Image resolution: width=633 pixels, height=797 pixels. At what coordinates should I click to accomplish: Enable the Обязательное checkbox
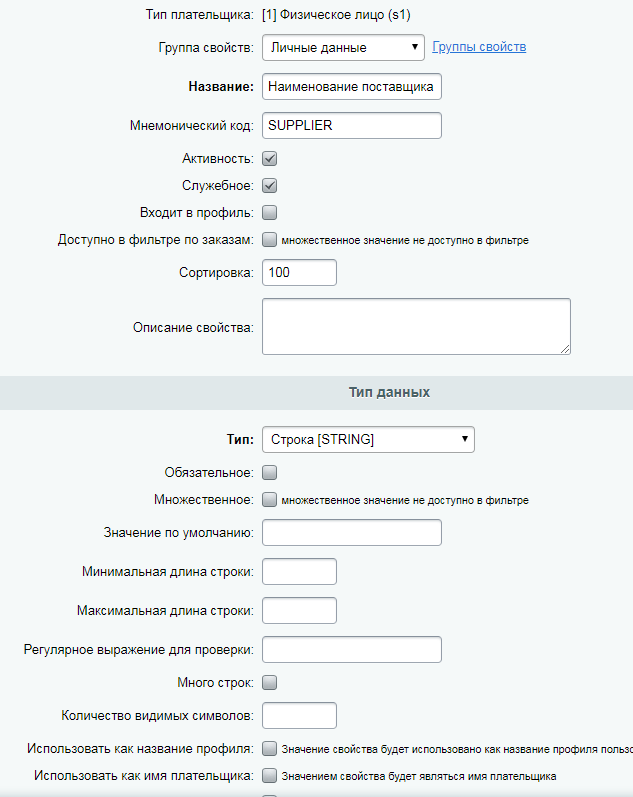[x=269, y=472]
